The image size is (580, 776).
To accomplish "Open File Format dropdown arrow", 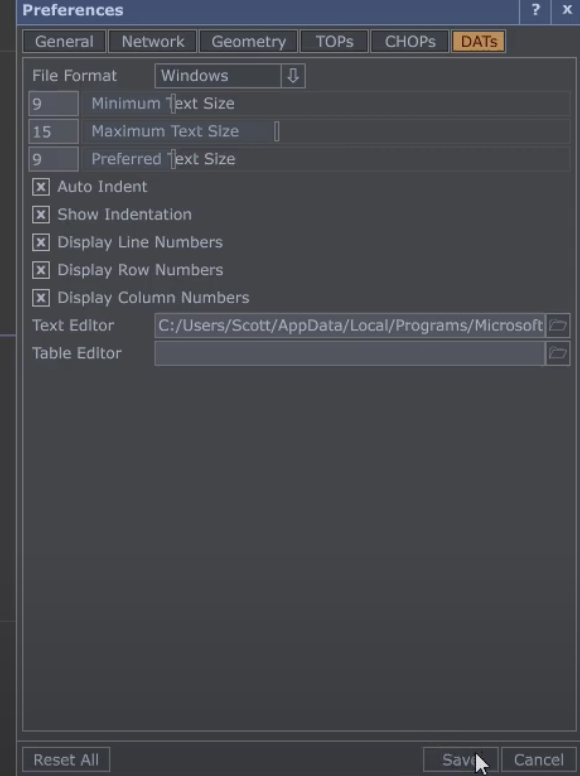I will pos(293,76).
